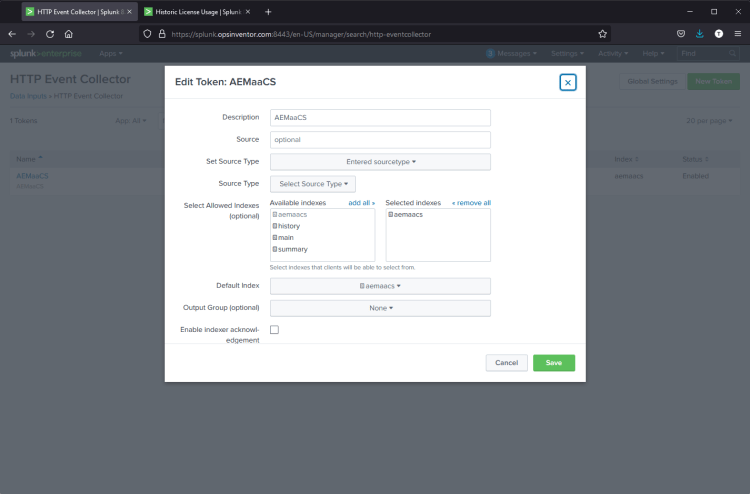Open the 20 per page dropdown
750x494 pixels.
(x=709, y=121)
